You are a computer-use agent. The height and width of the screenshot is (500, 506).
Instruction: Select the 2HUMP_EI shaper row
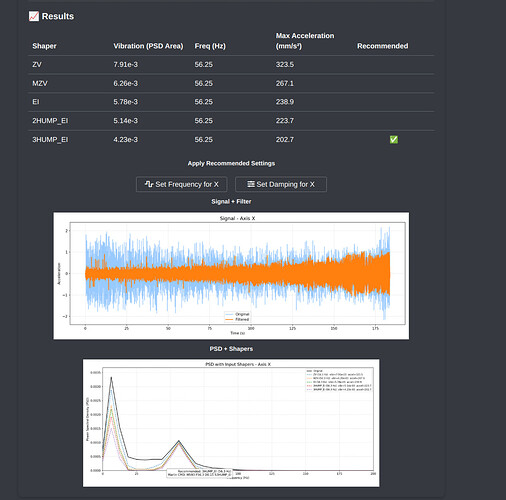coord(231,121)
